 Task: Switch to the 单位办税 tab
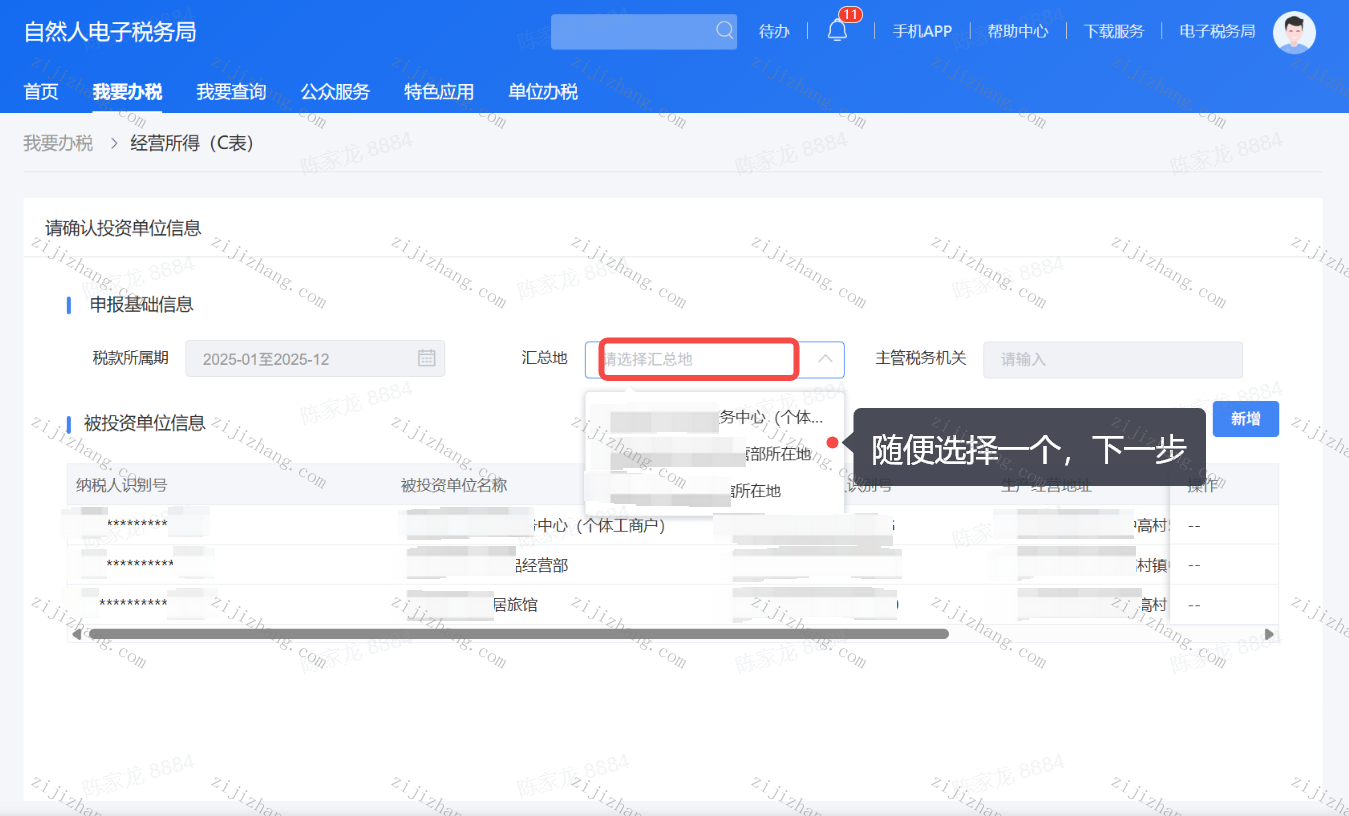542,91
